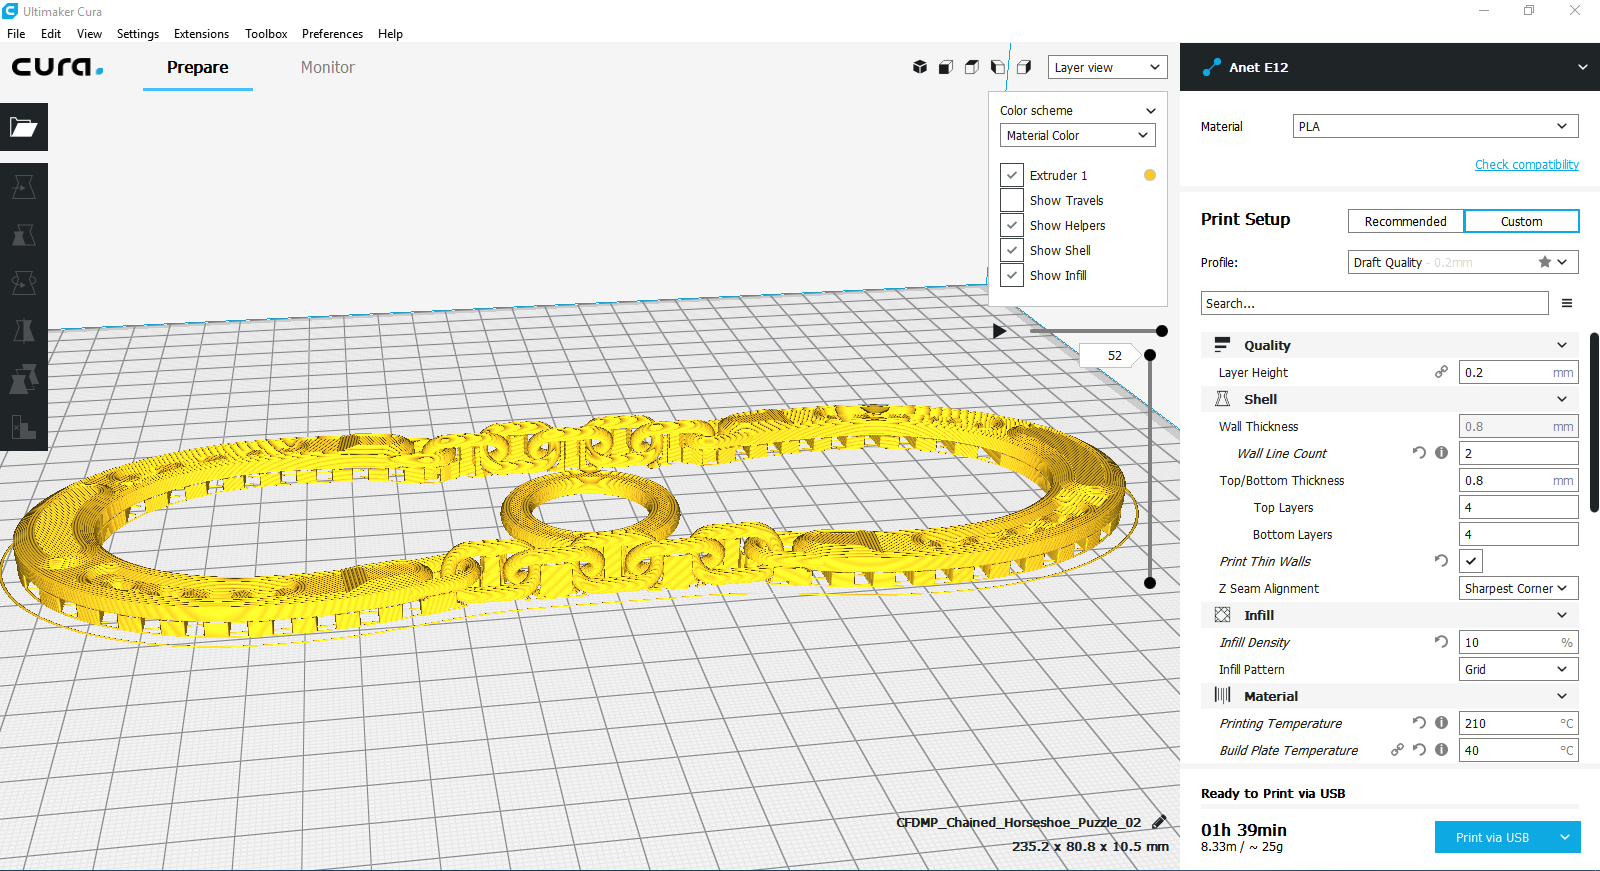Enable the Show Travels checkbox
Viewport: 1600px width, 871px height.
pos(1012,200)
